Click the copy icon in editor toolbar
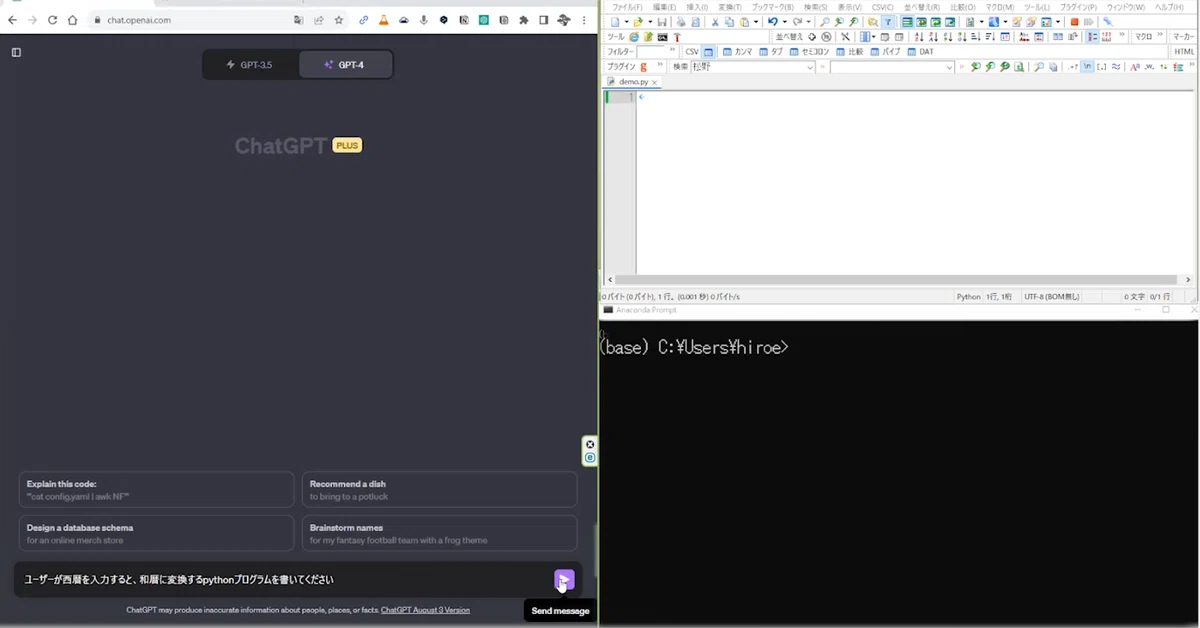This screenshot has width=1200, height=628. click(x=729, y=22)
